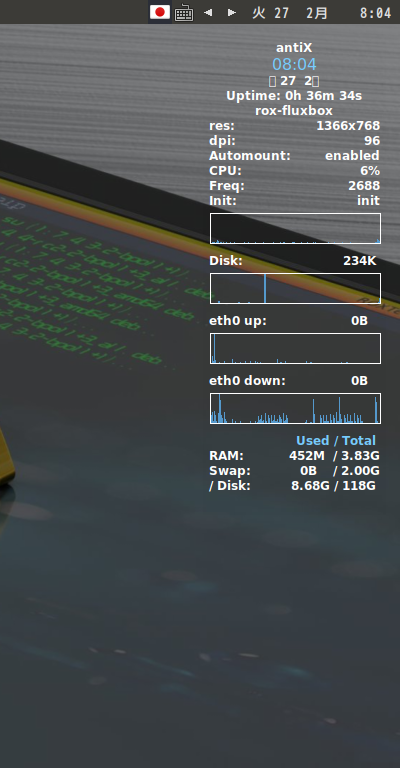Click the Japanese flag input method icon
This screenshot has height=768, width=400.
[160, 12]
